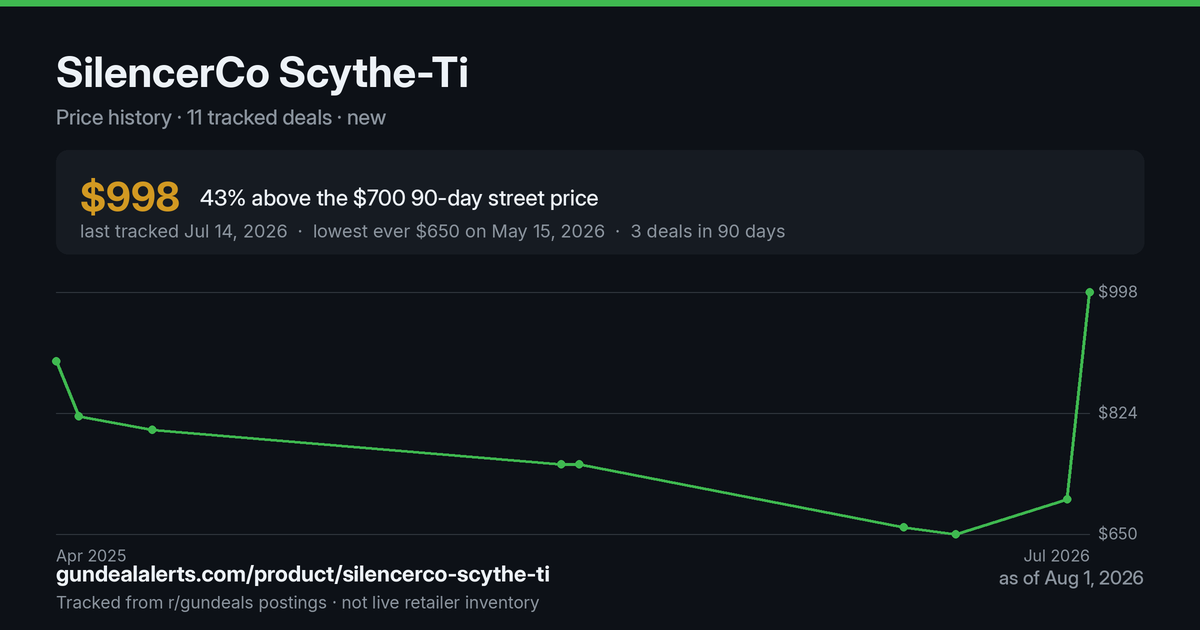Click the first data point at Apr 2025
Screen dimensions: 1200x630
coord(56,361)
